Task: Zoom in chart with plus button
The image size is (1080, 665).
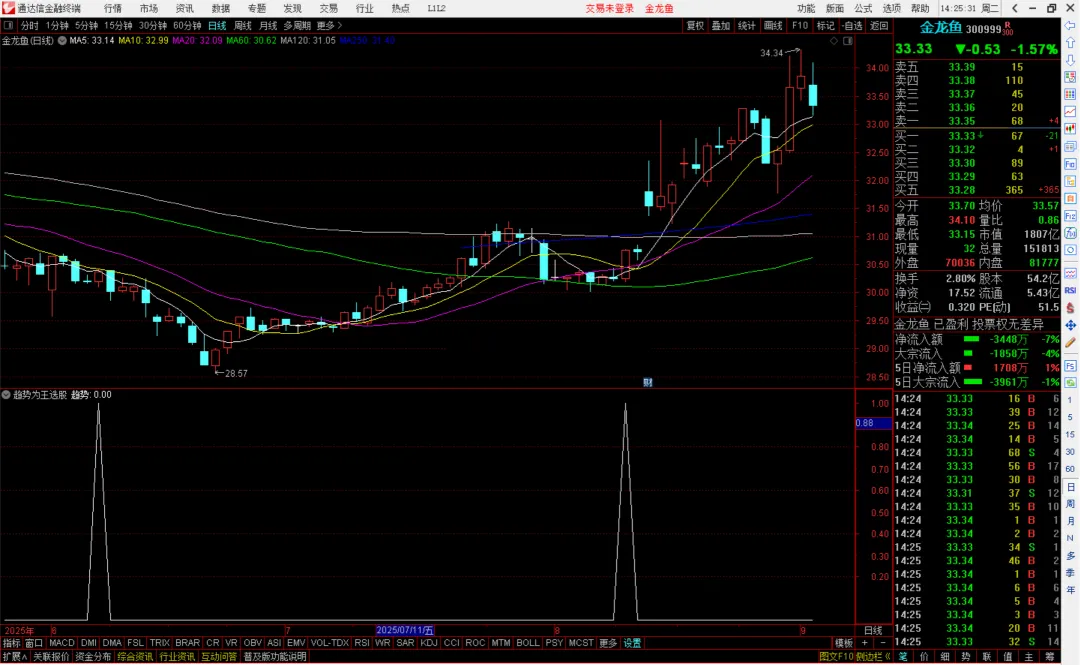Action: pyautogui.click(x=864, y=643)
